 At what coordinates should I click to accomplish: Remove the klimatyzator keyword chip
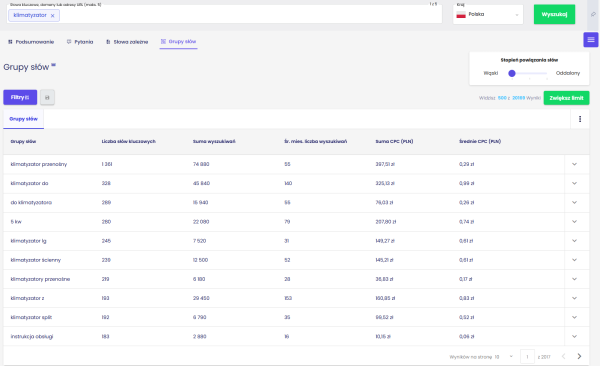coord(52,16)
